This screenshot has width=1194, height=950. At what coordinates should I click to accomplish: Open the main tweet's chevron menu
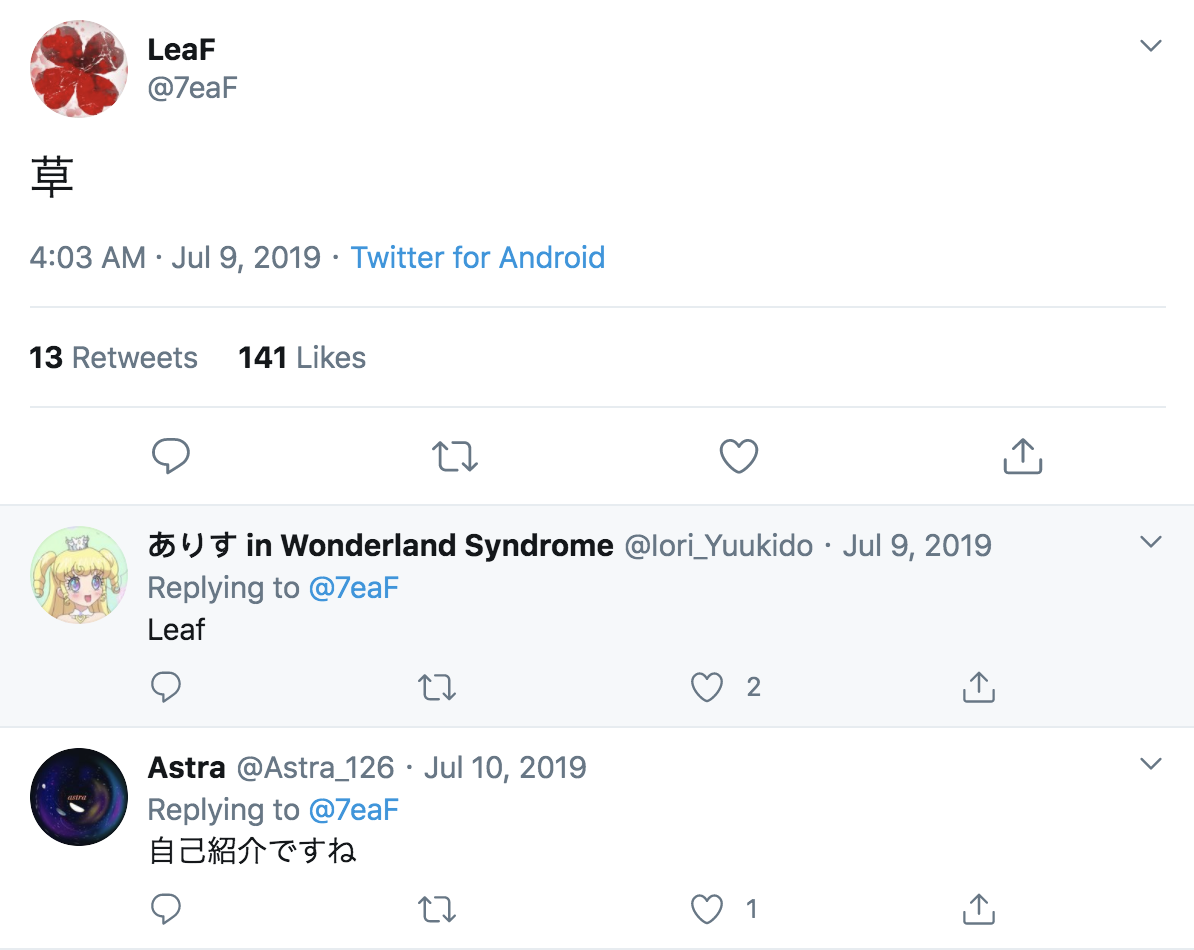[x=1151, y=46]
